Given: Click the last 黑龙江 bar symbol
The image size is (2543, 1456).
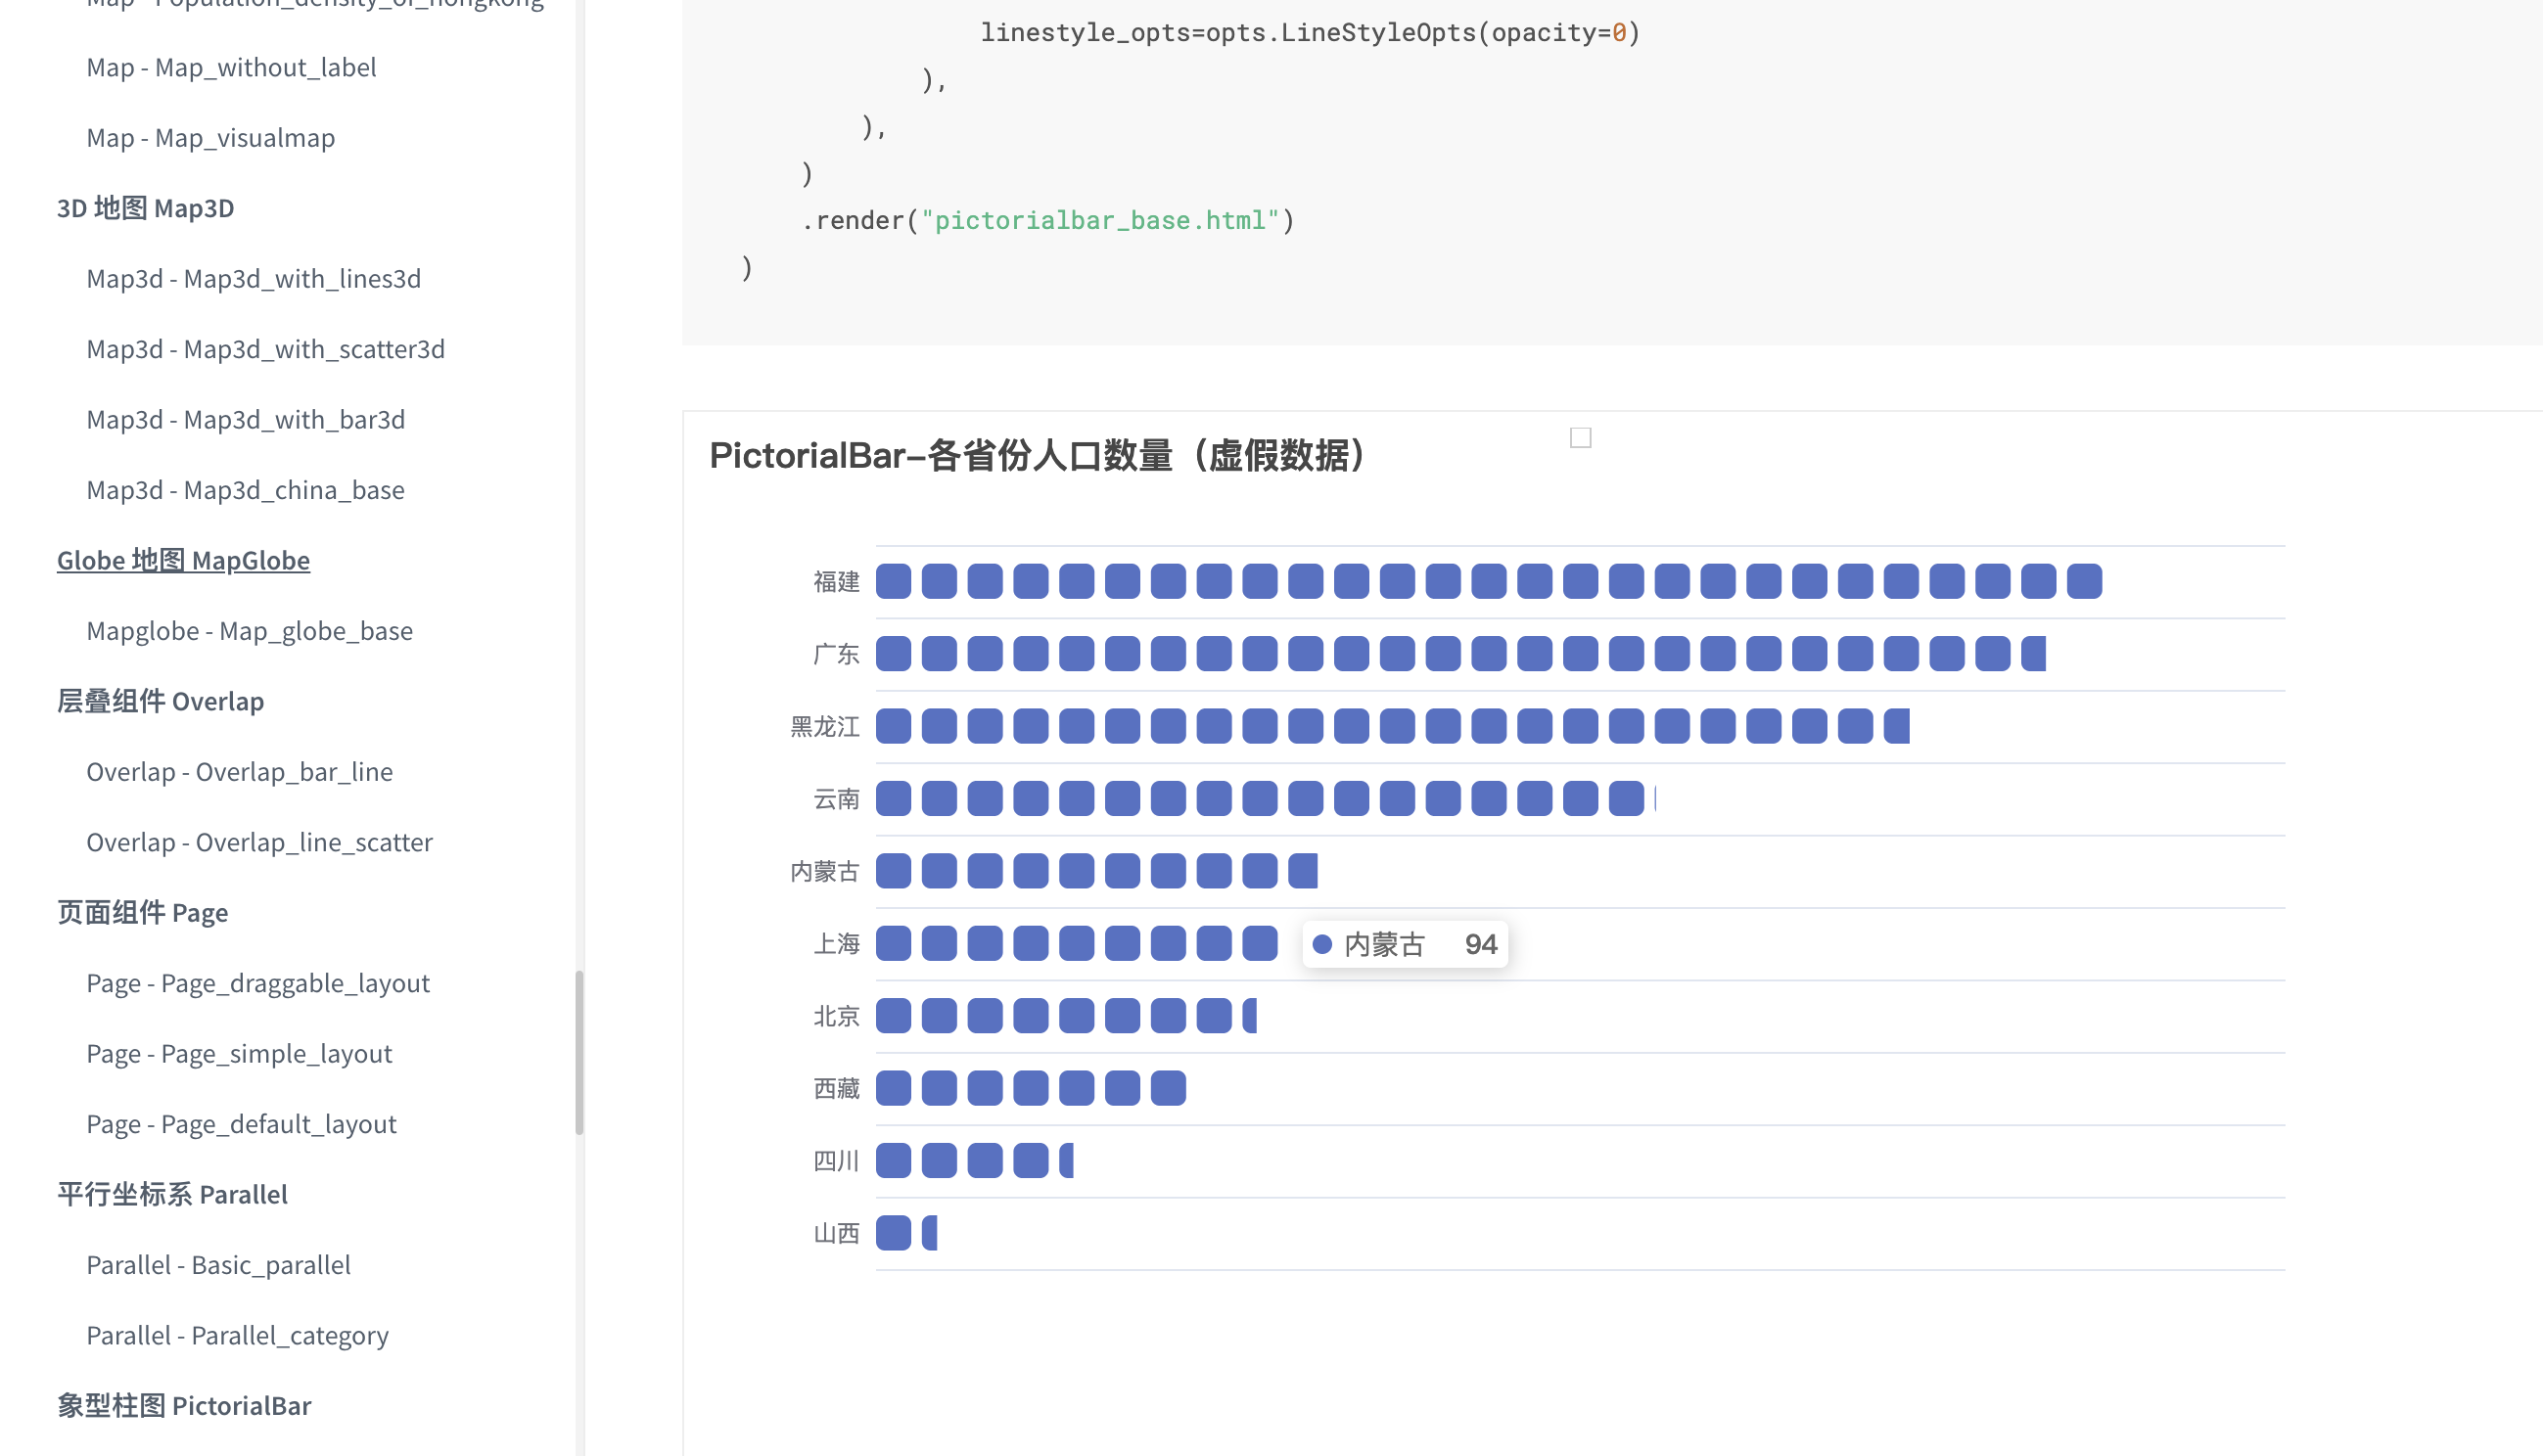Looking at the screenshot, I should point(1896,726).
